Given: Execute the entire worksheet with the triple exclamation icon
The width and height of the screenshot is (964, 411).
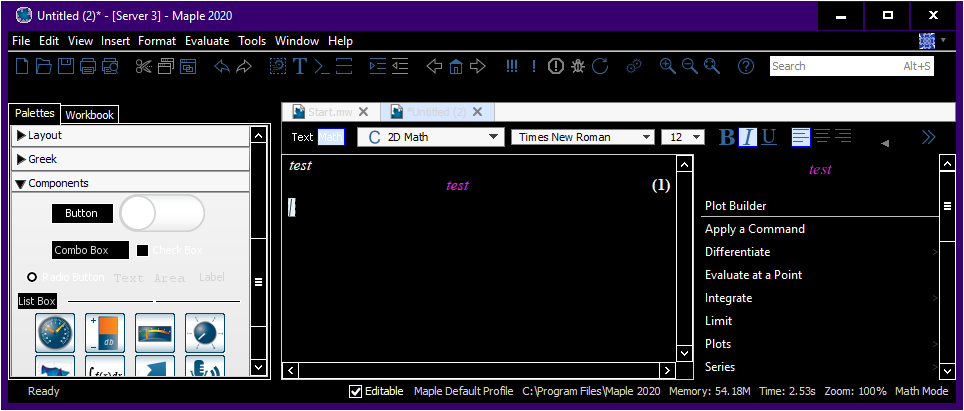Looking at the screenshot, I should click(x=512, y=66).
